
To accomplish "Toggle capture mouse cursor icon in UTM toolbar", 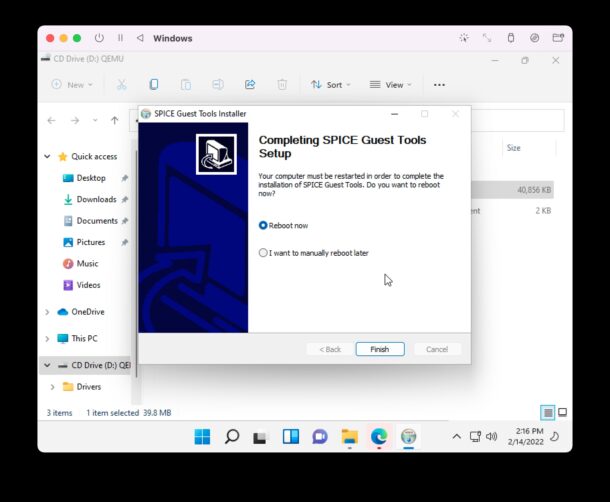I will point(464,38).
